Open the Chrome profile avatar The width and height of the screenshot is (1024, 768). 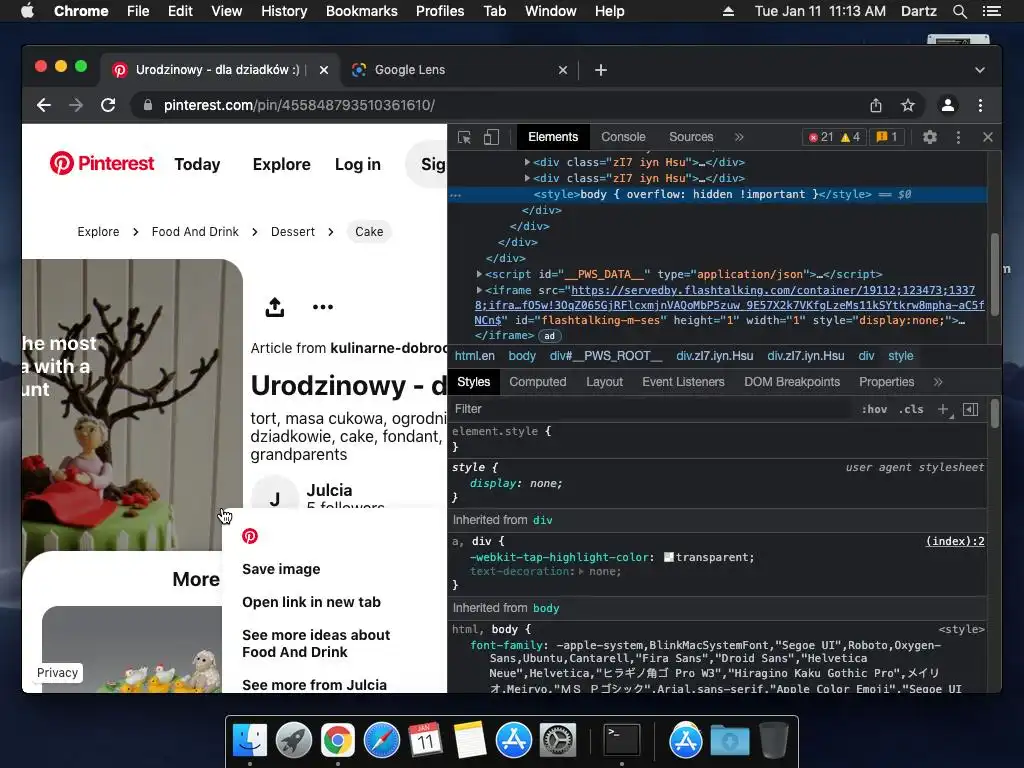pos(948,105)
